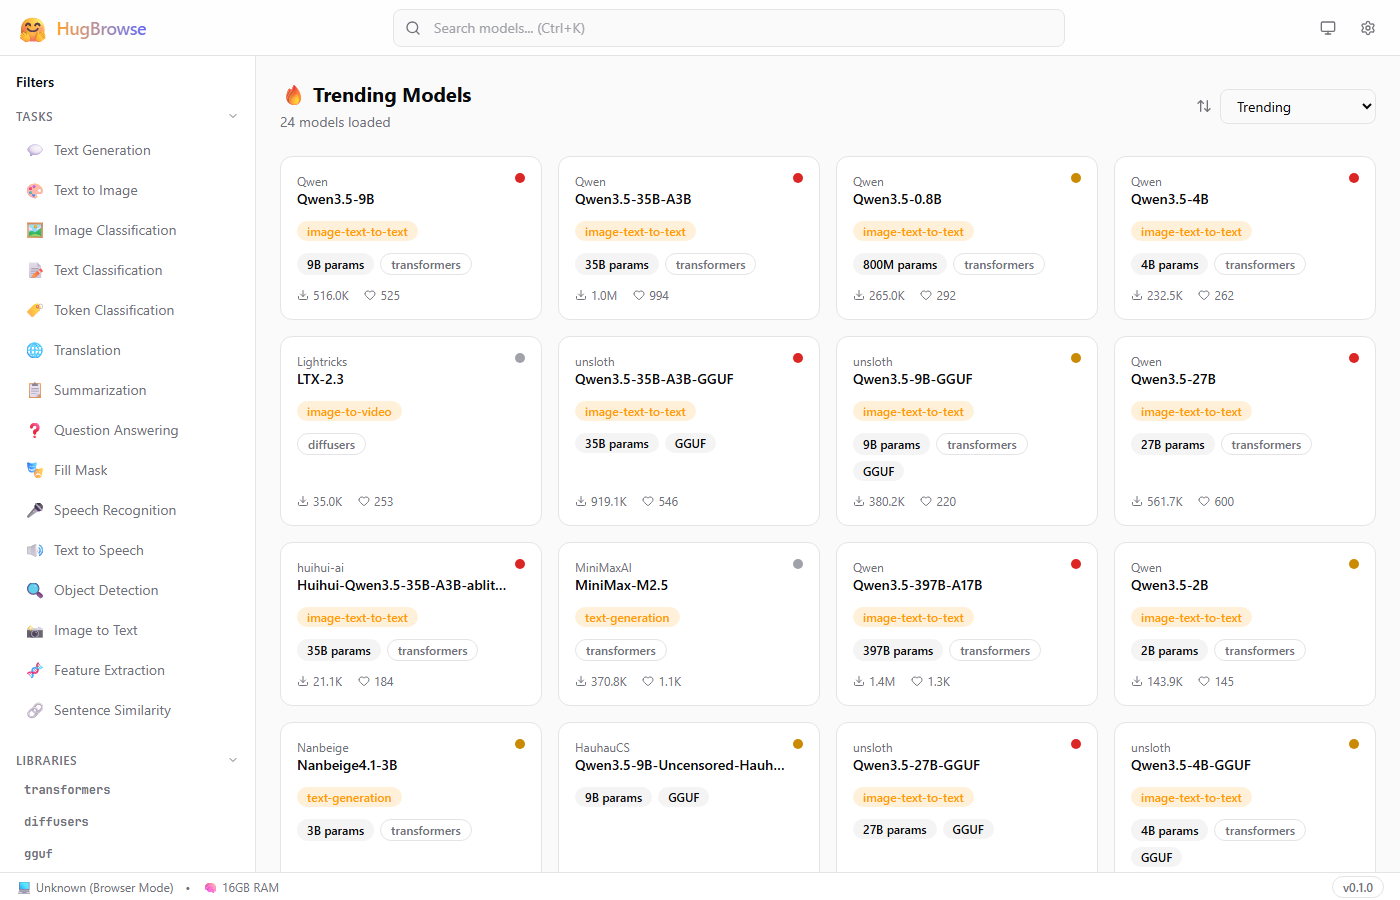Select the Speech Recognition task icon
Image resolution: width=1400 pixels, height=900 pixels.
tap(33, 510)
